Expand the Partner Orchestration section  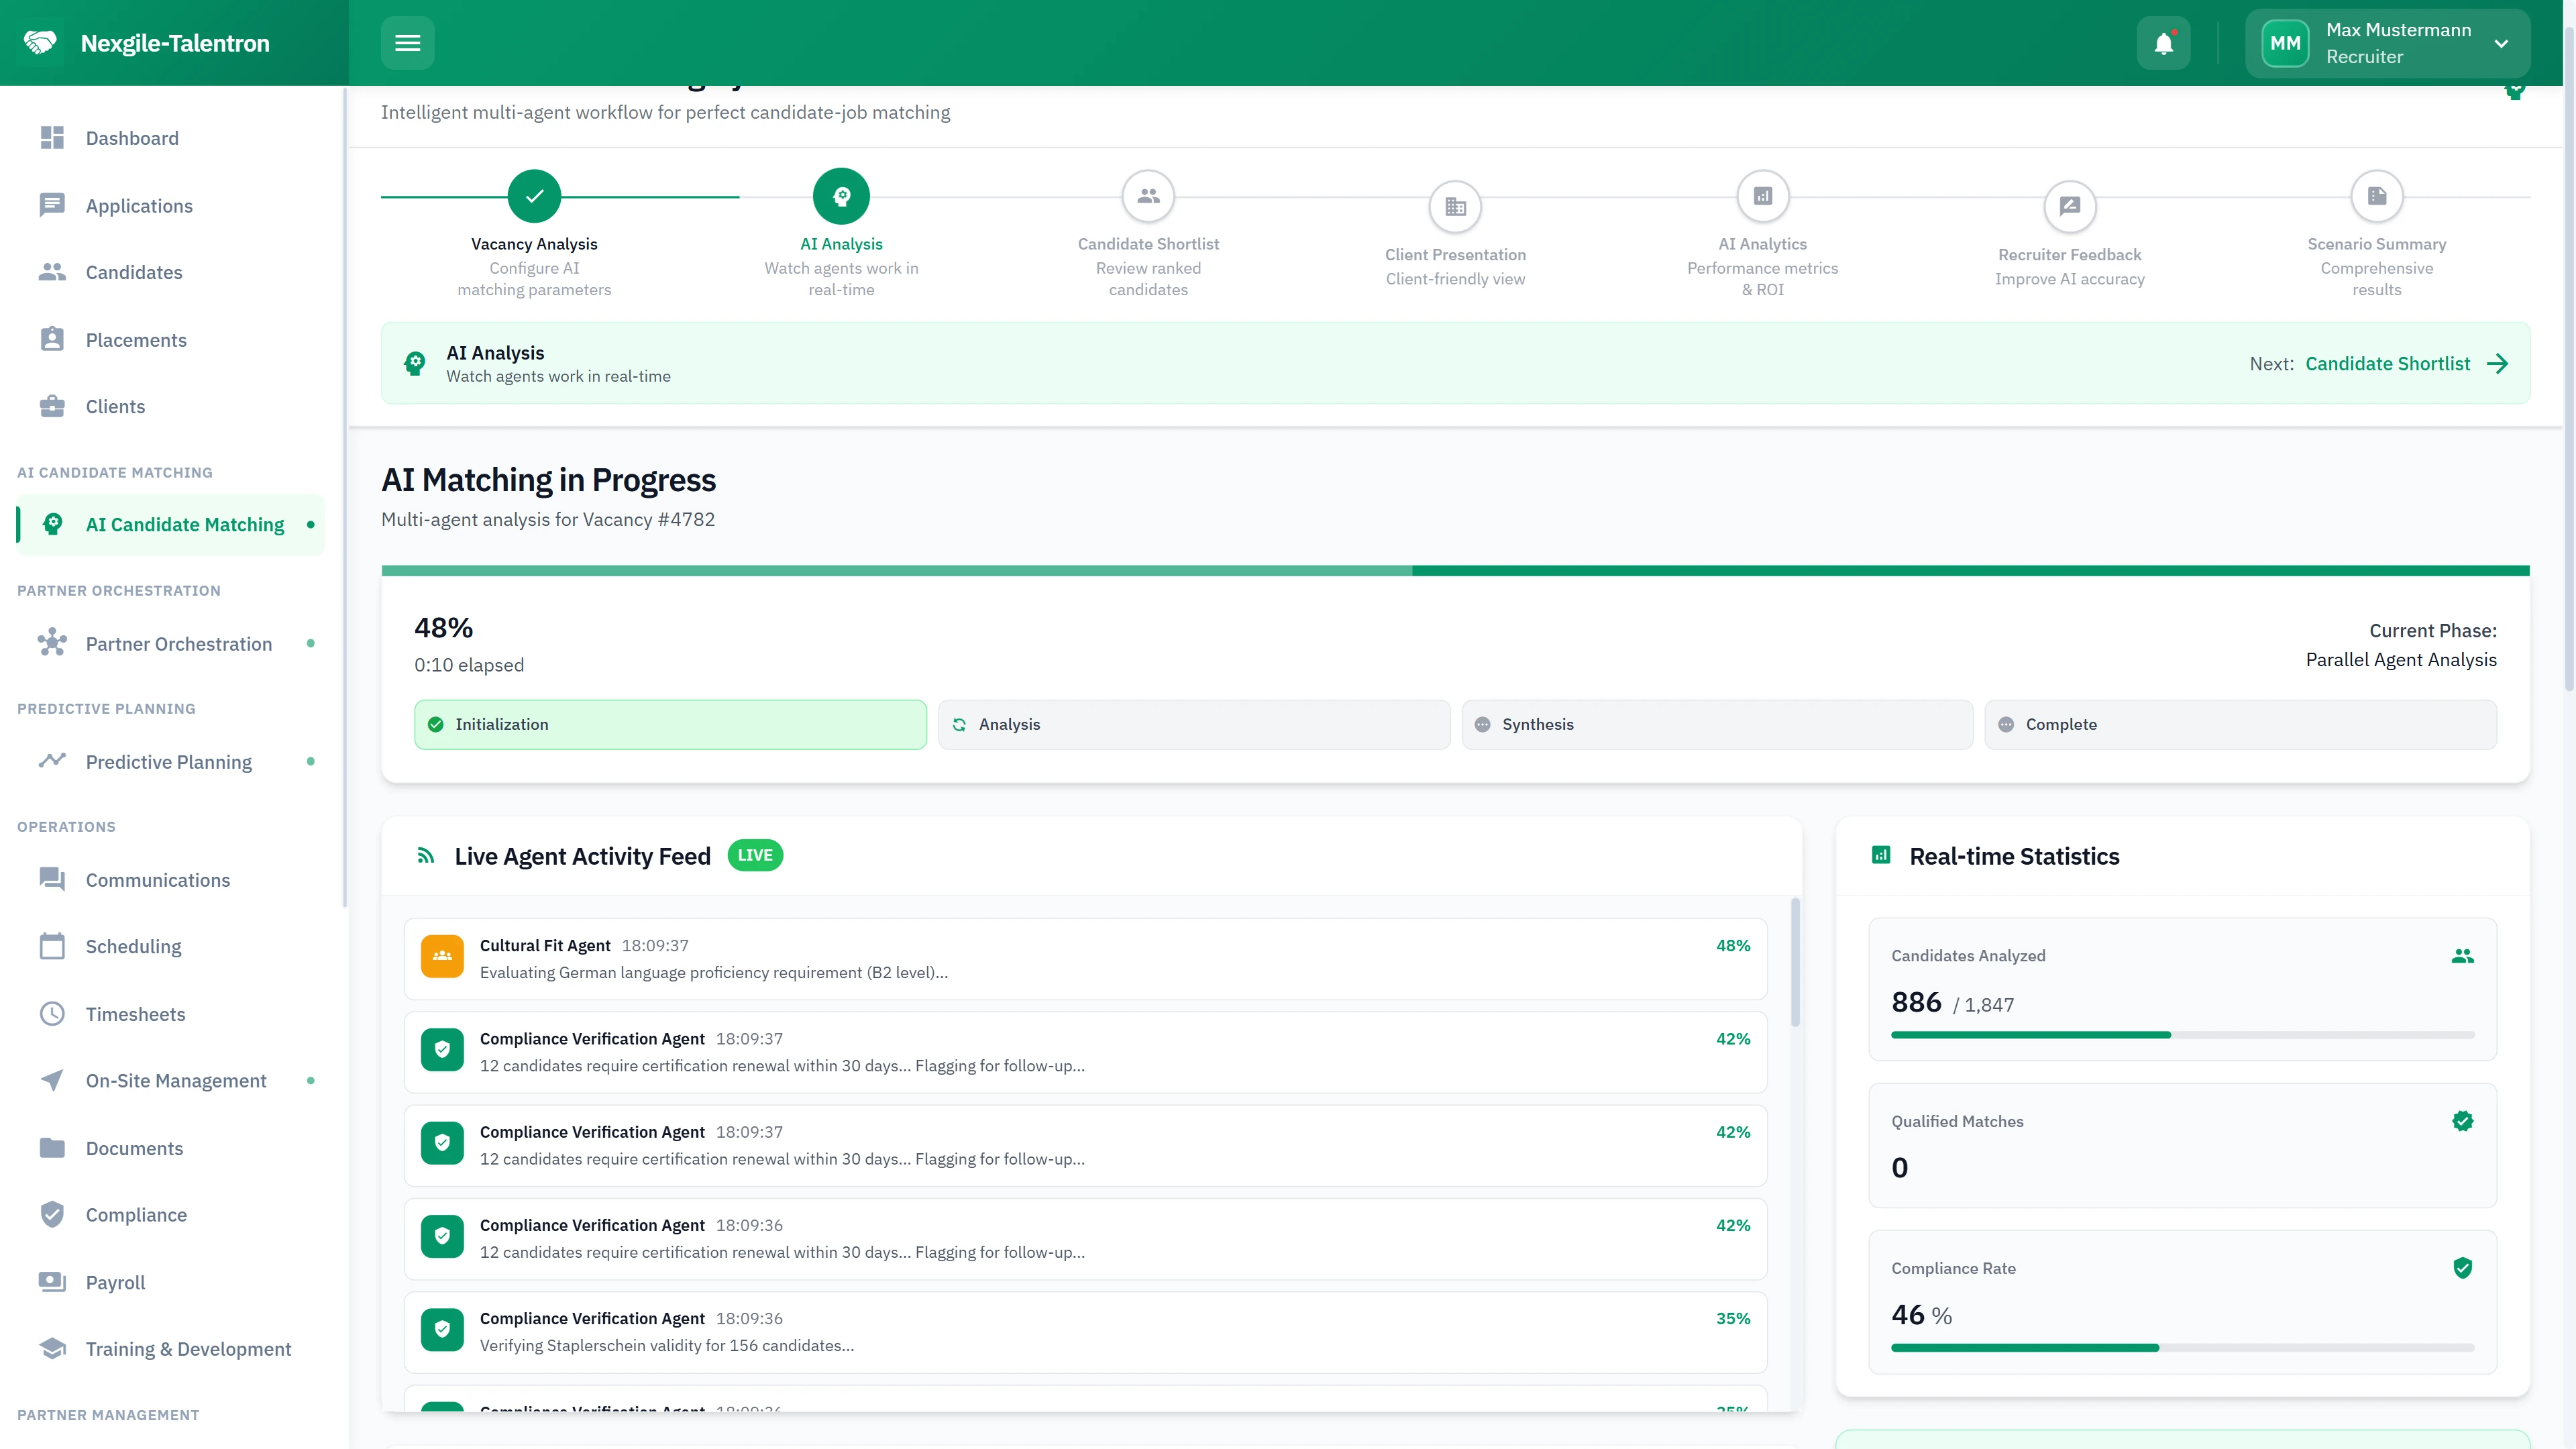(178, 643)
